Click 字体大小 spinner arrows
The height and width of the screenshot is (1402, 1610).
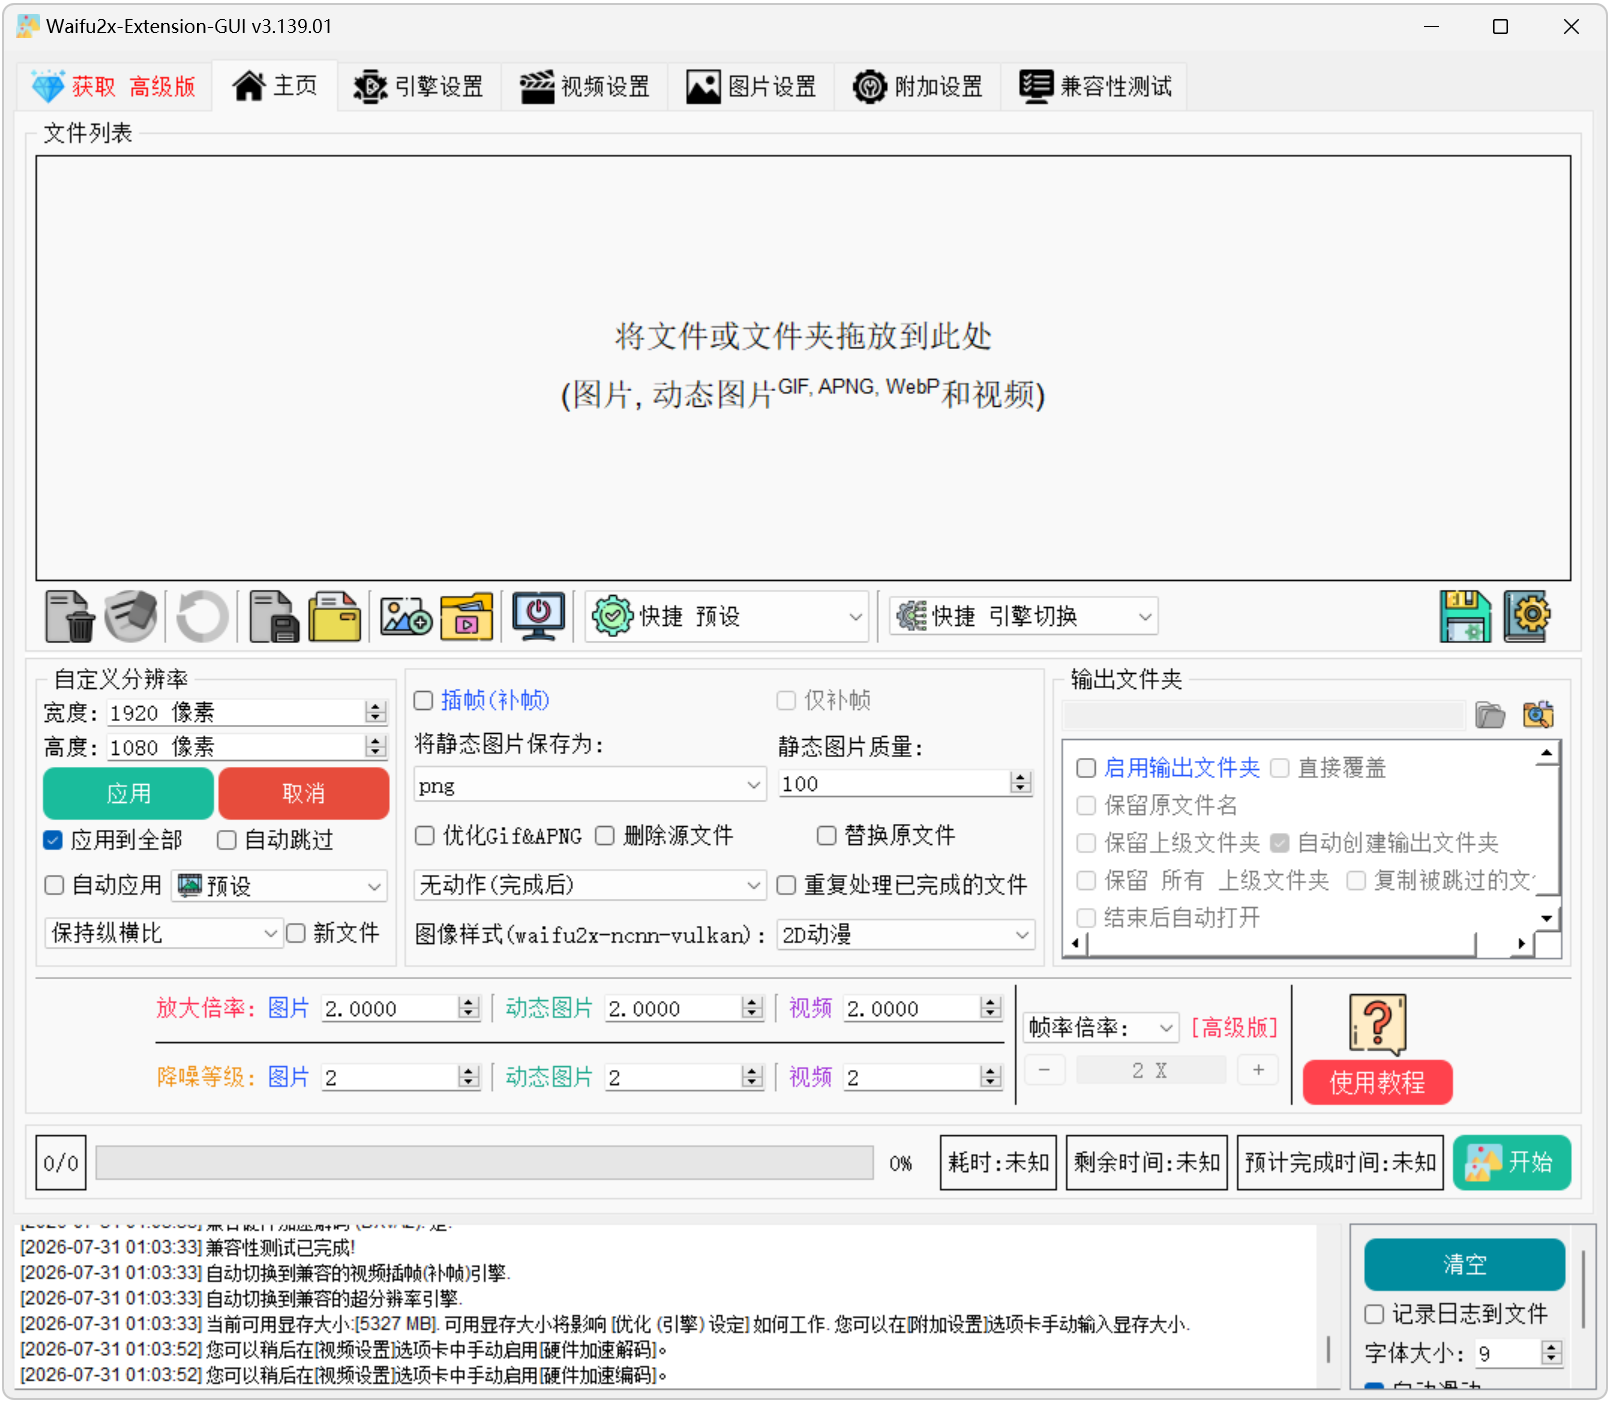coord(1552,1353)
